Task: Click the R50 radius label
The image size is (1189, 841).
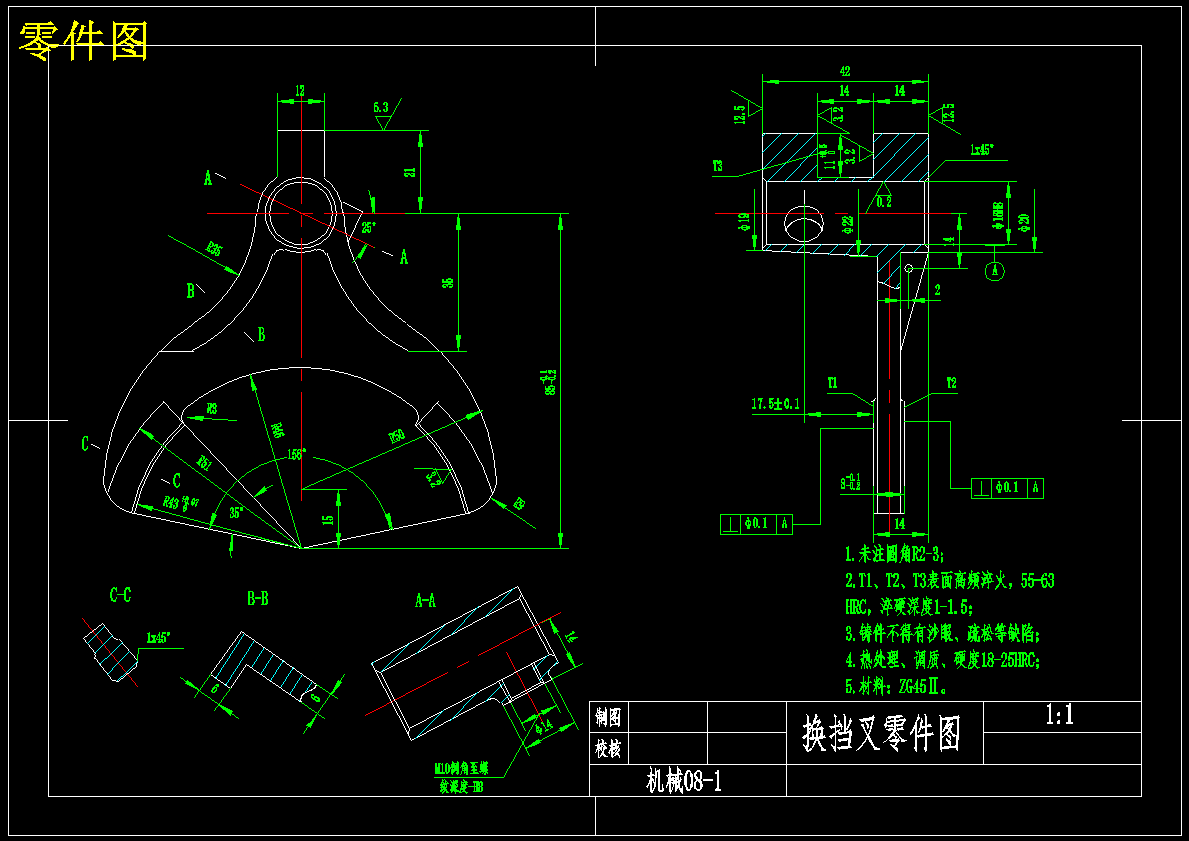Action: [x=396, y=438]
